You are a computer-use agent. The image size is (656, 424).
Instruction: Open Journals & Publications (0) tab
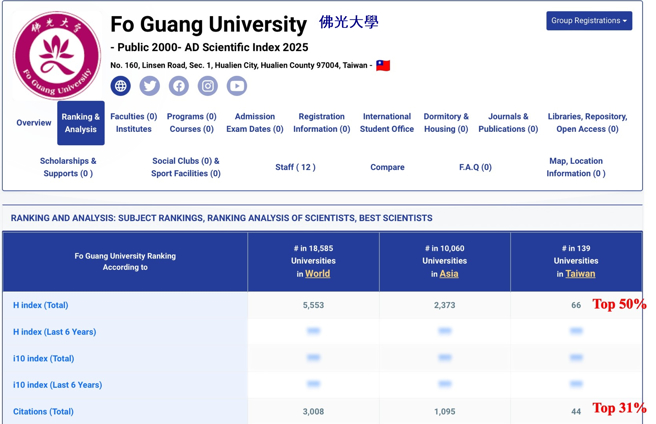508,123
